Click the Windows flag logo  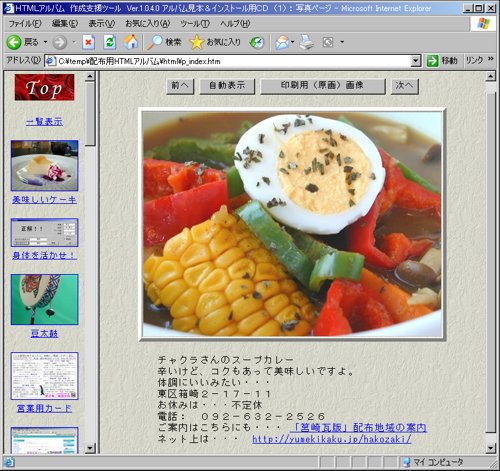pos(483,24)
